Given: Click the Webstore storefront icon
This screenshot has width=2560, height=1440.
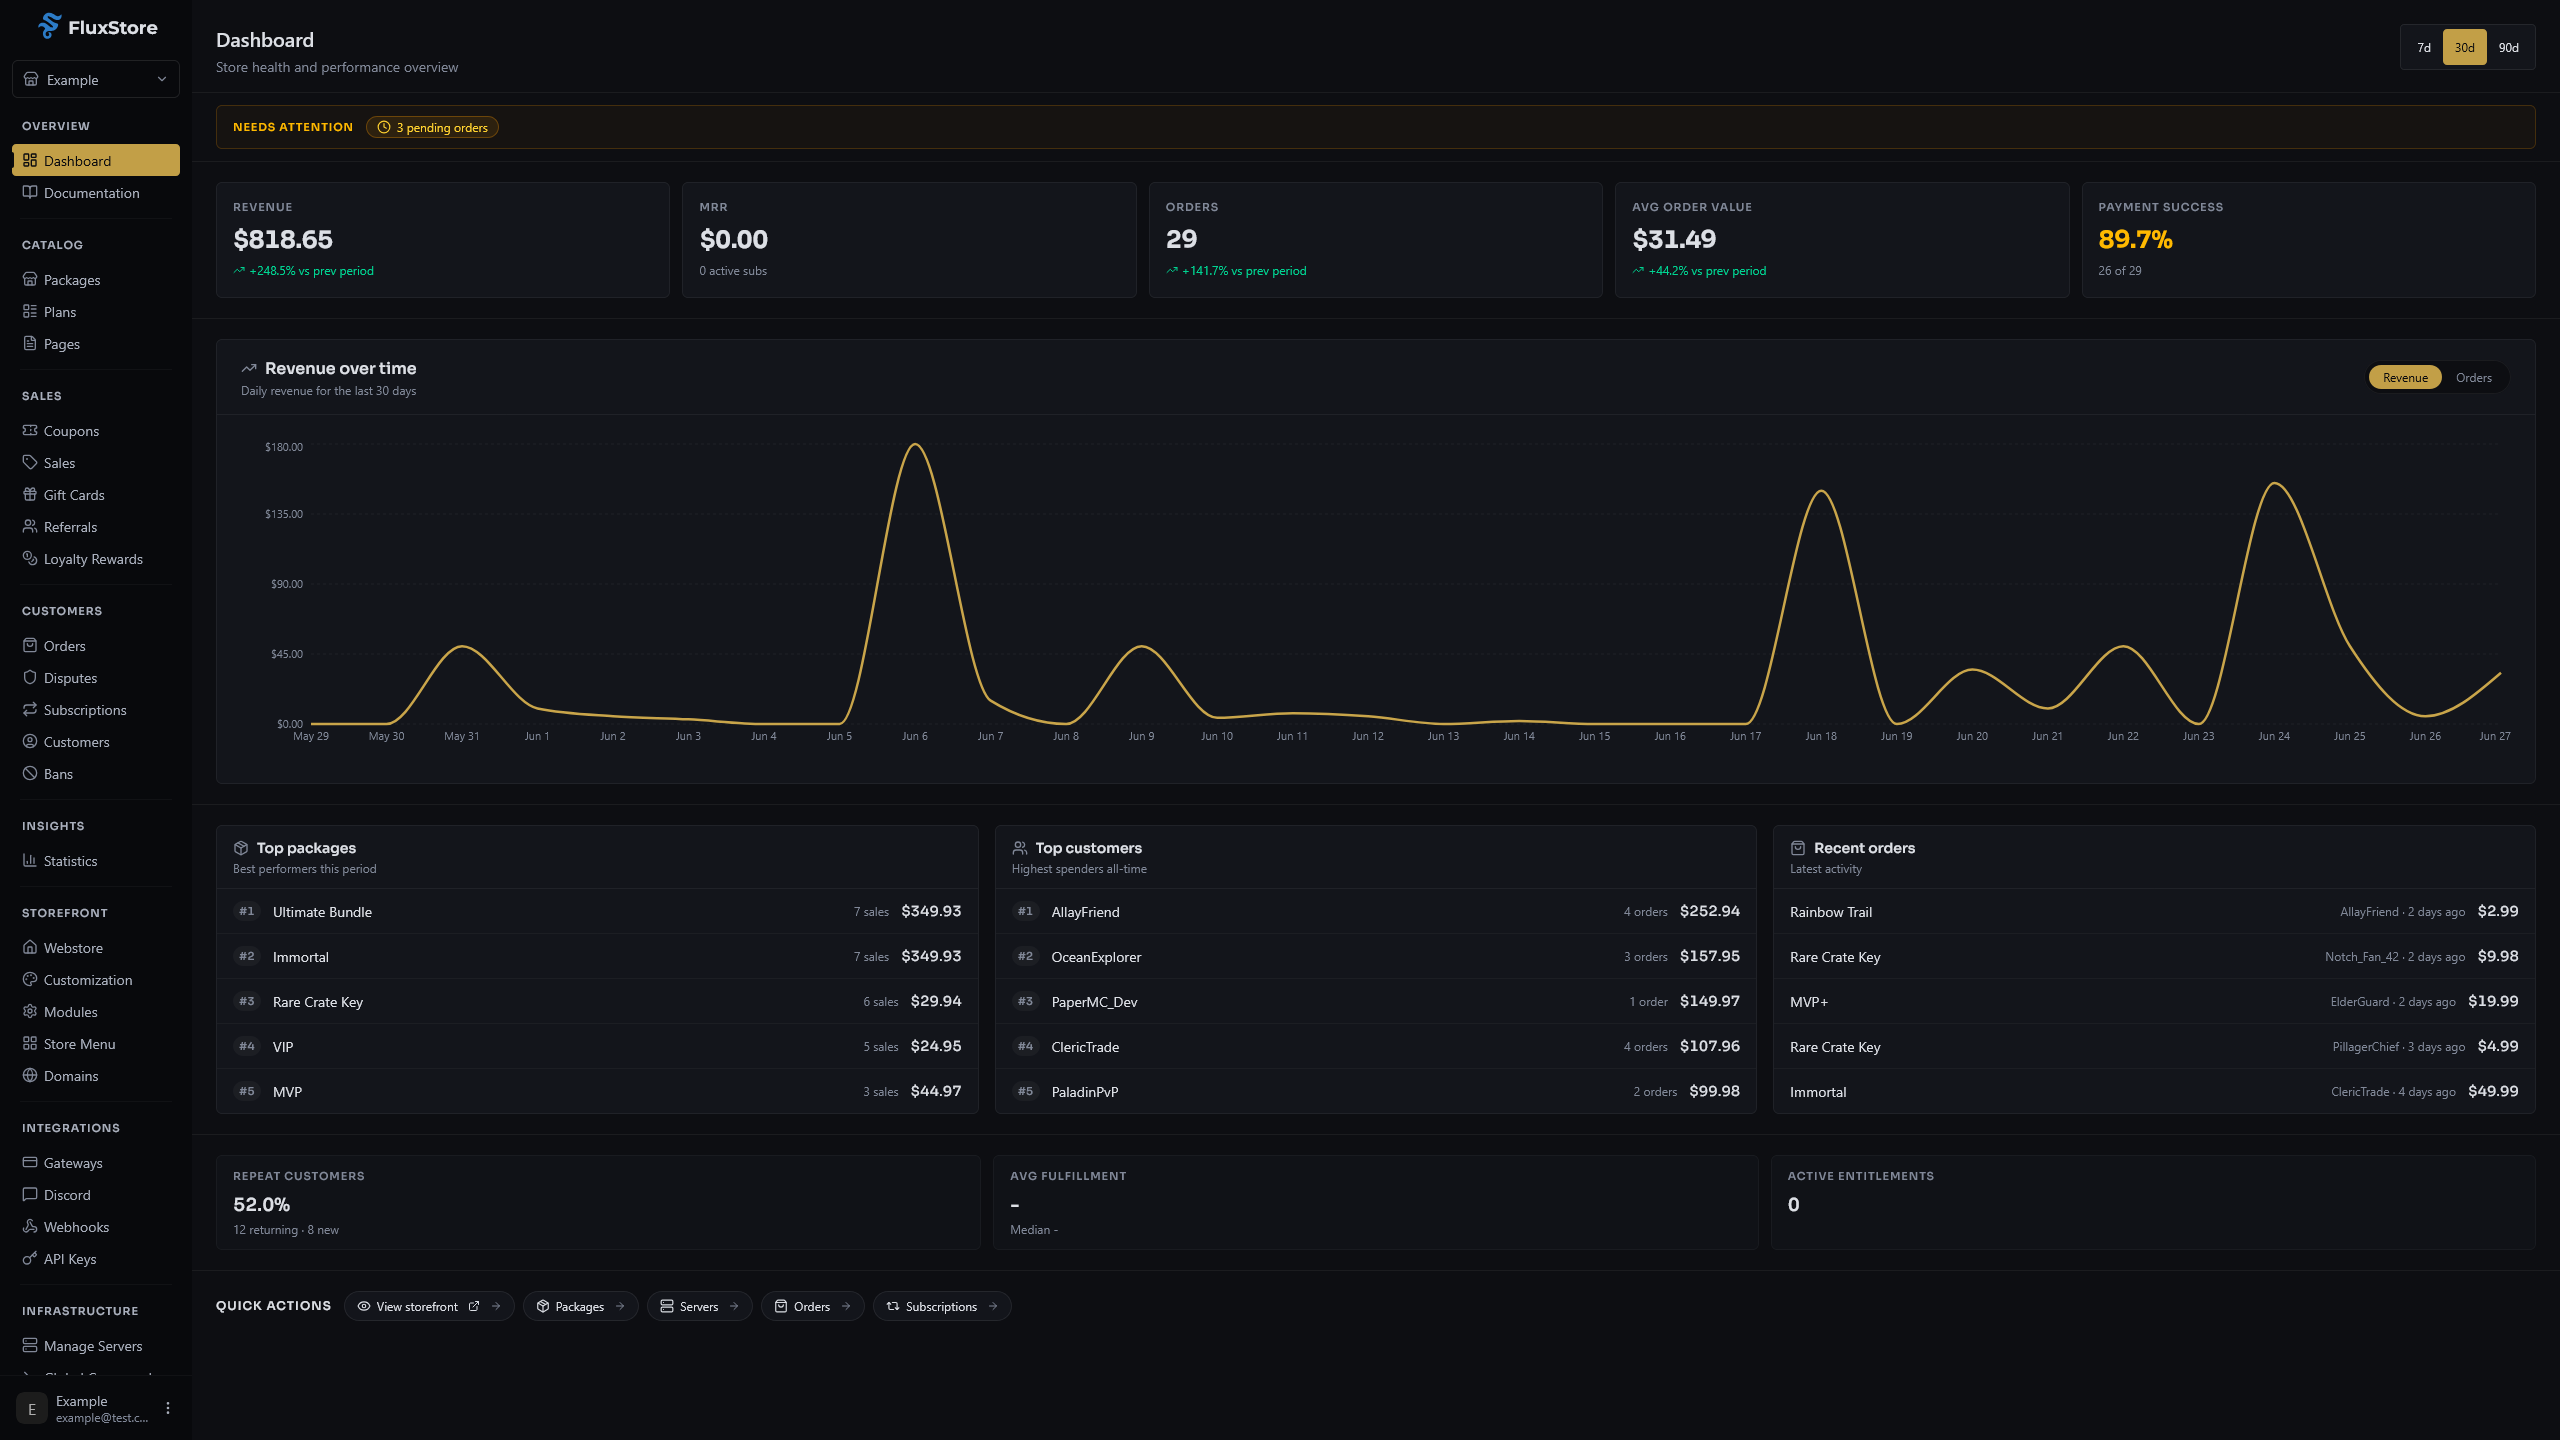Looking at the screenshot, I should pos(30,948).
